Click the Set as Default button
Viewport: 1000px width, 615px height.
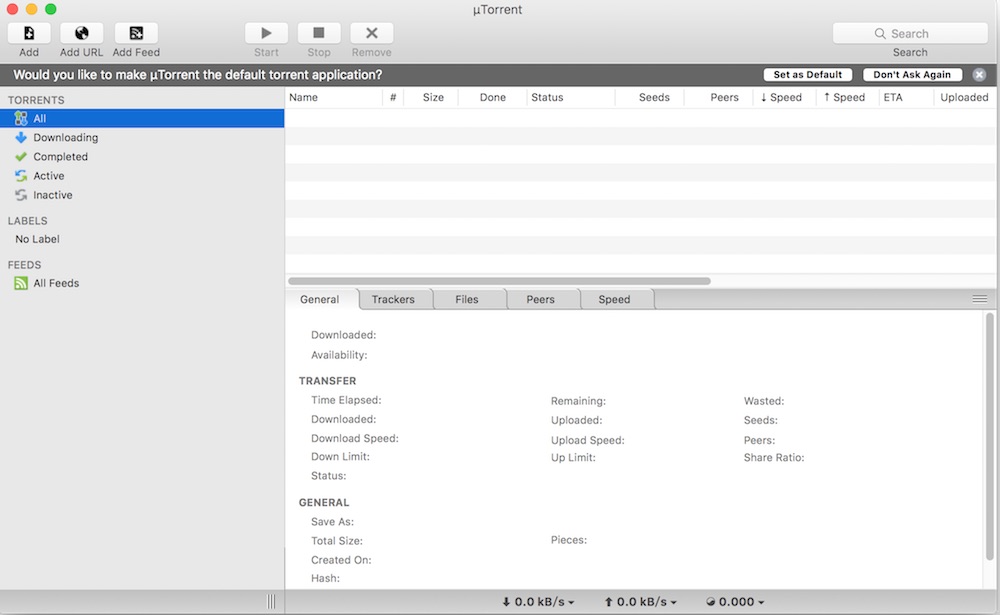(807, 75)
